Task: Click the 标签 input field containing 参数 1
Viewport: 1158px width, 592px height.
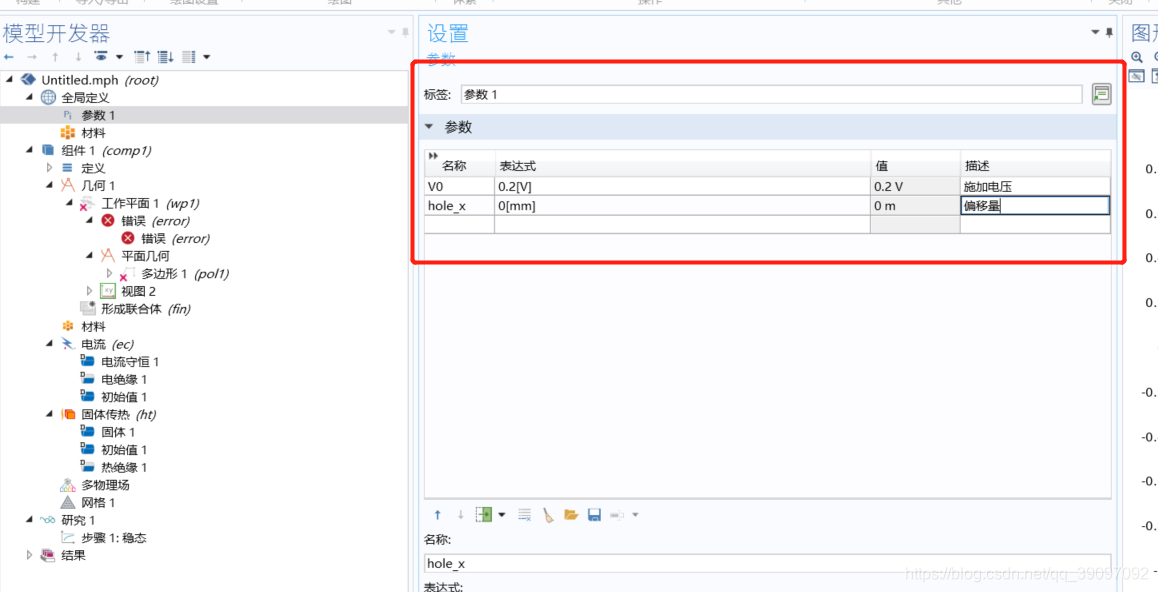Action: pyautogui.click(x=772, y=94)
